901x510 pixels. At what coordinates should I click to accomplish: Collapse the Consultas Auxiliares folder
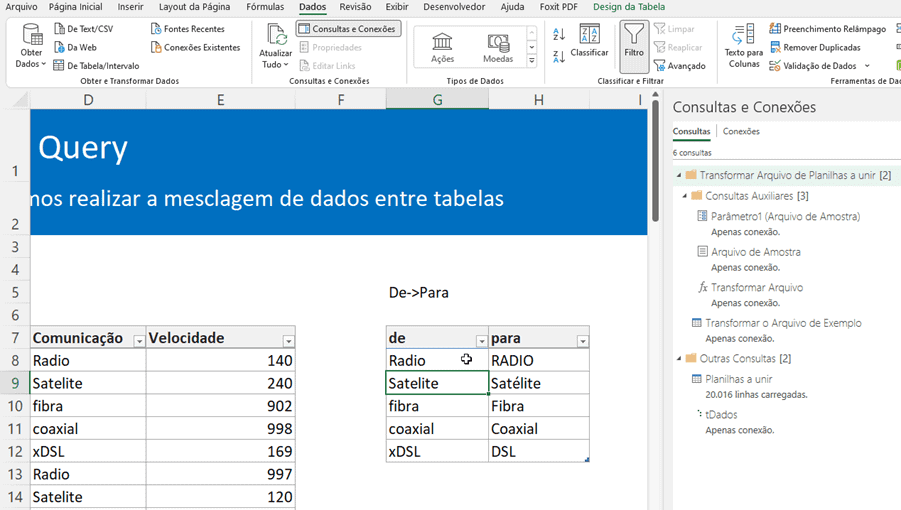[685, 196]
